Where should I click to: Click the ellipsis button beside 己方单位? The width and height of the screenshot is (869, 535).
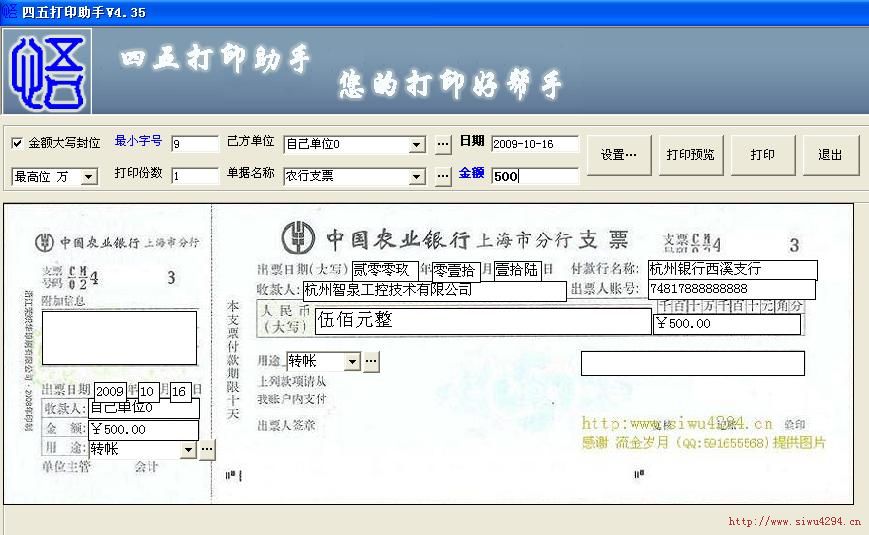(x=443, y=145)
